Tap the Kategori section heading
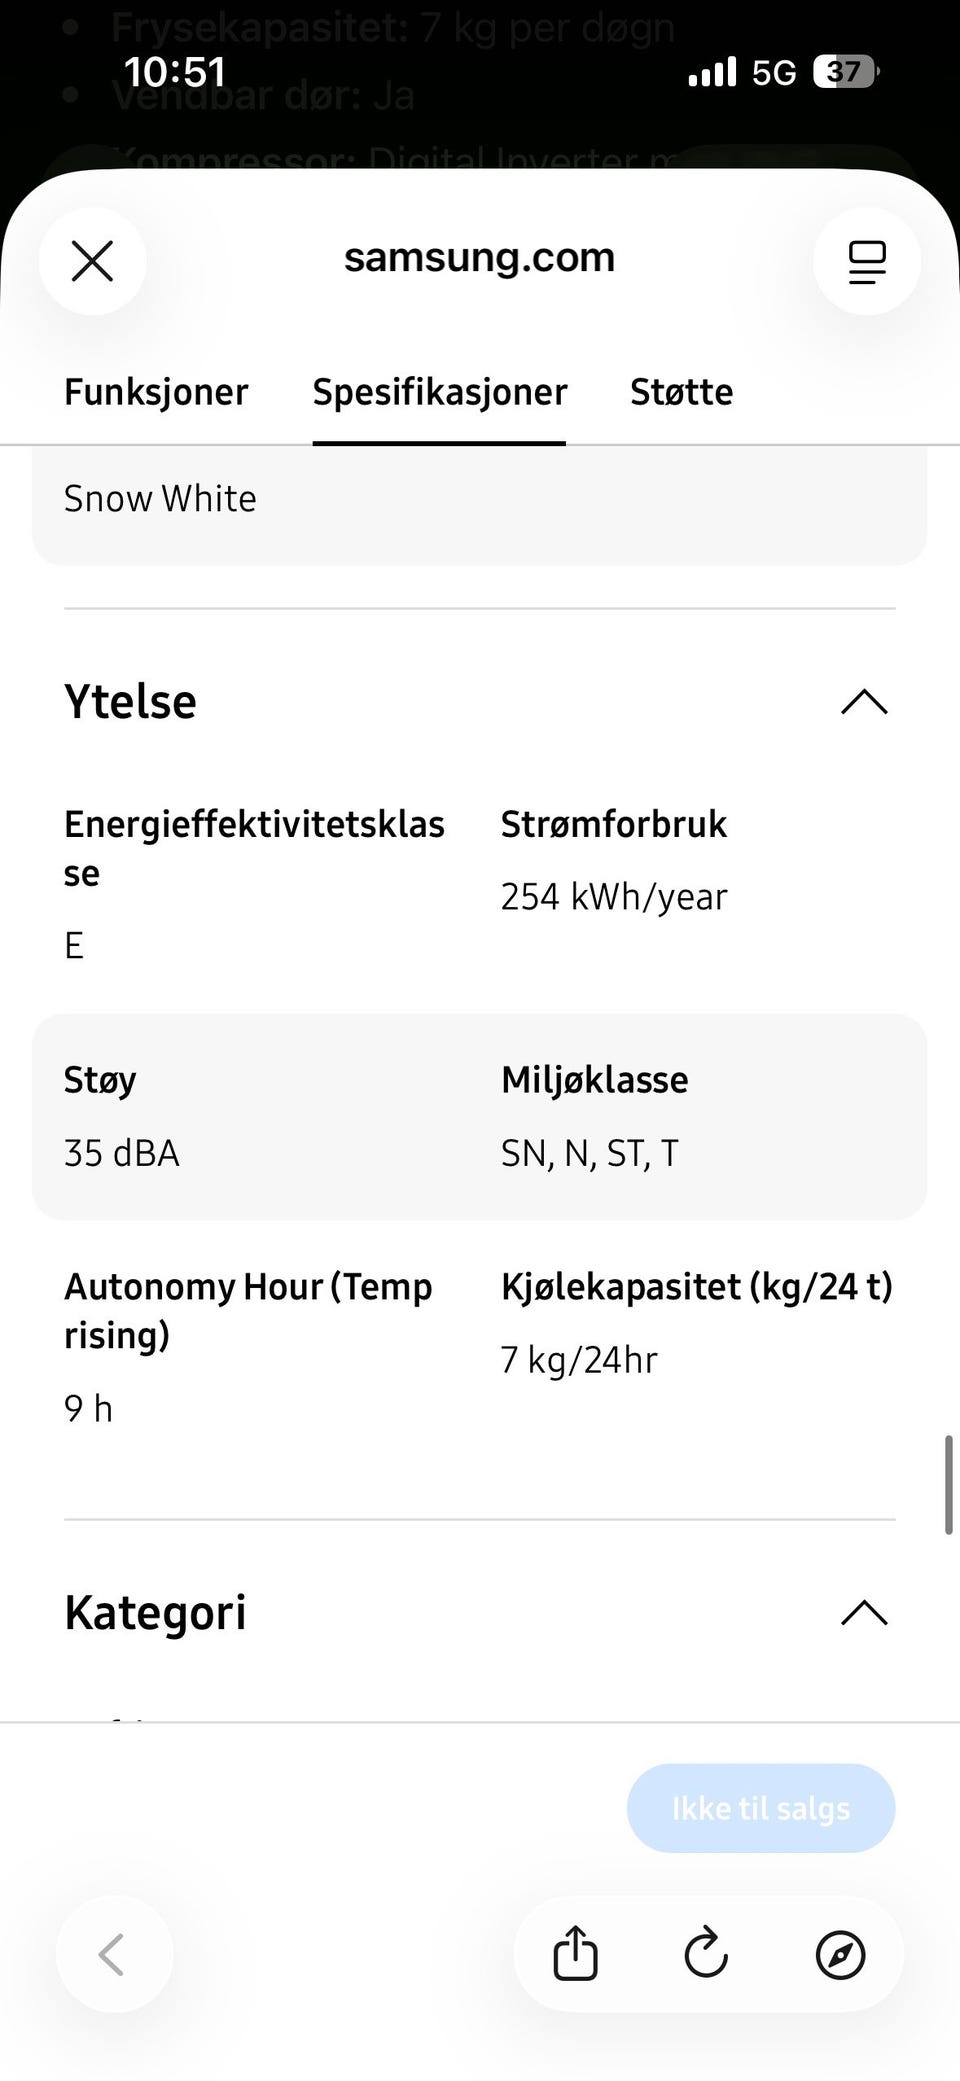960x2081 pixels. click(x=155, y=1612)
